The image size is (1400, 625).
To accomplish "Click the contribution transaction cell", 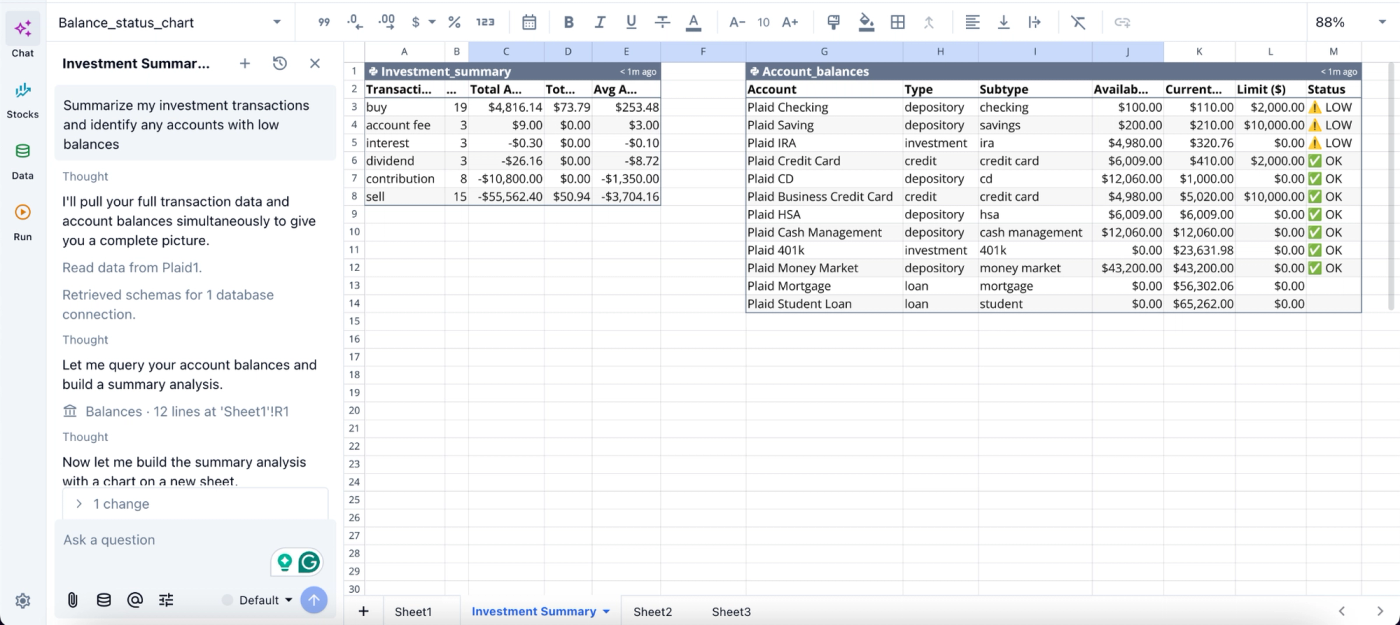I will (x=404, y=179).
